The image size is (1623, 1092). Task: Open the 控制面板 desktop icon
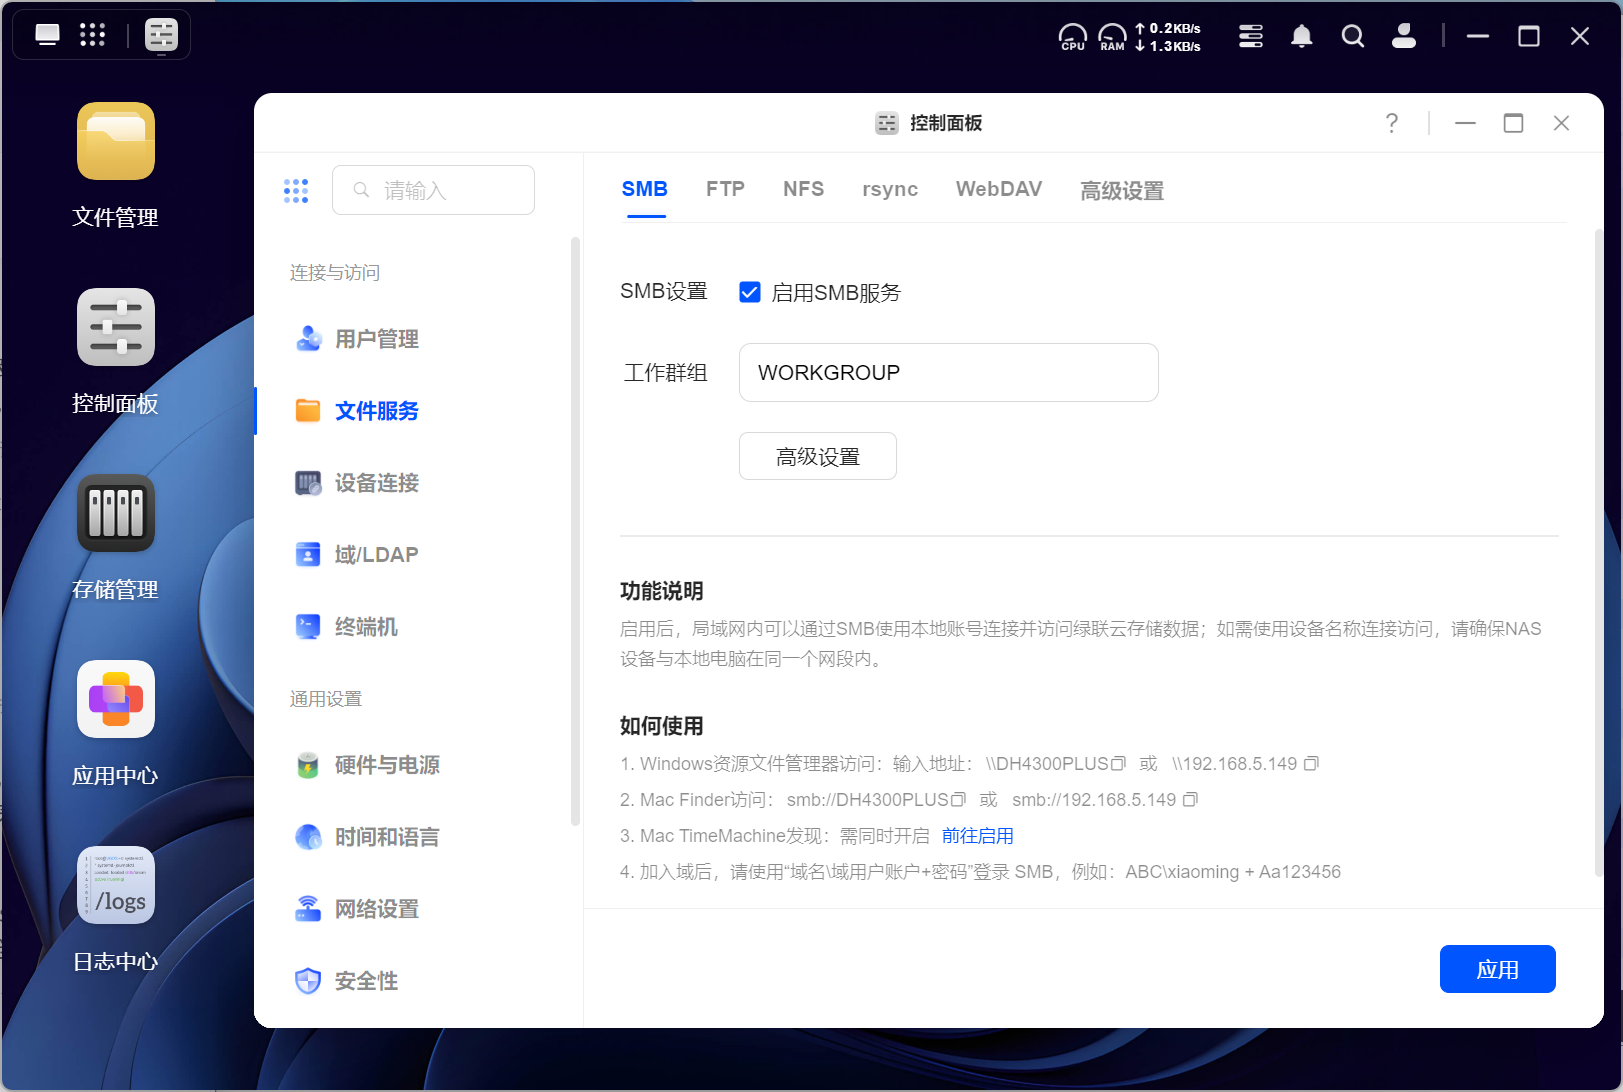(x=116, y=327)
